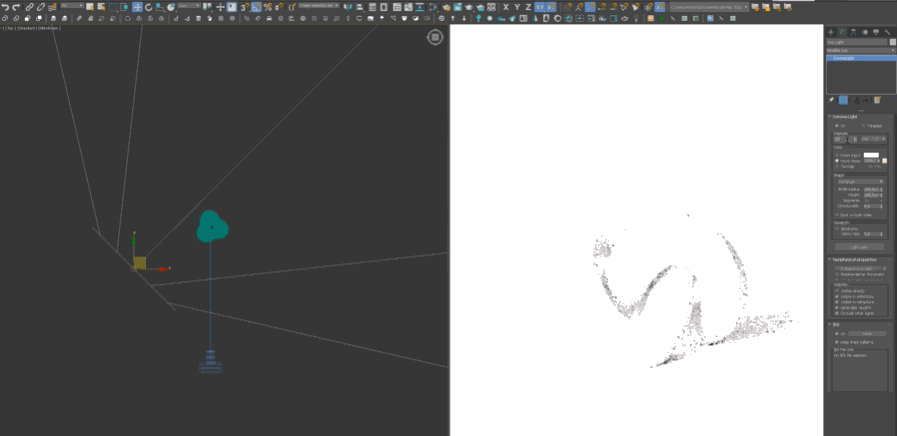Activate Select and Rotate tool
897x436 pixels.
click(149, 7)
